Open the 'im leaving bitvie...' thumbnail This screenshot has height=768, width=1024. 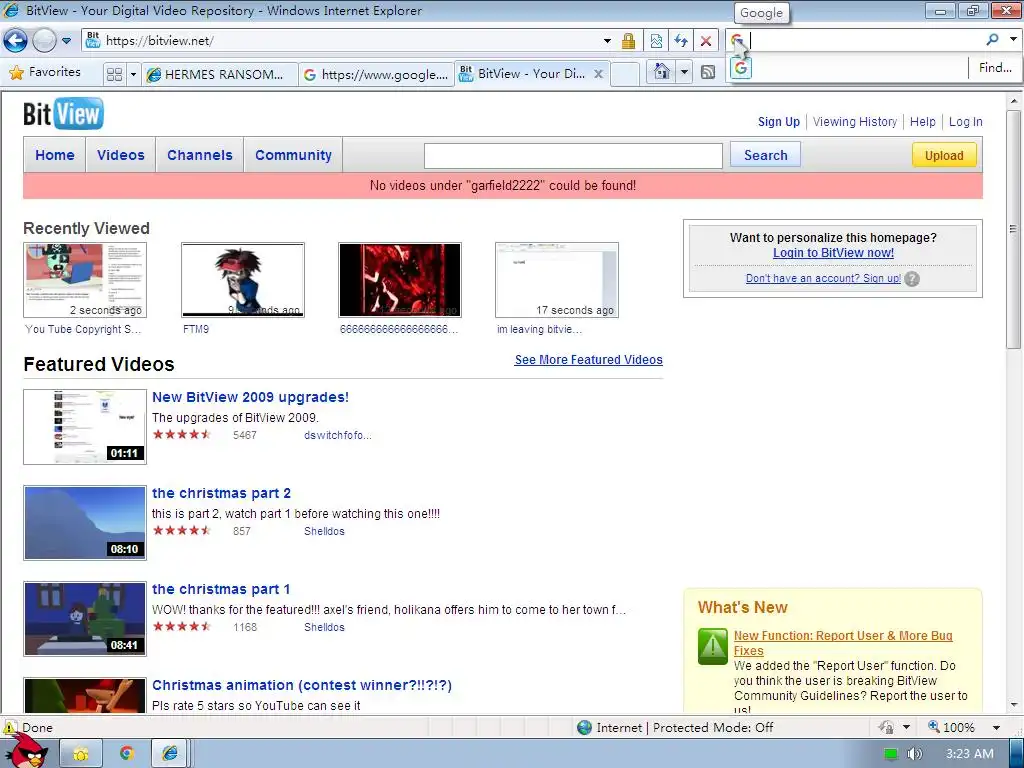coord(557,280)
